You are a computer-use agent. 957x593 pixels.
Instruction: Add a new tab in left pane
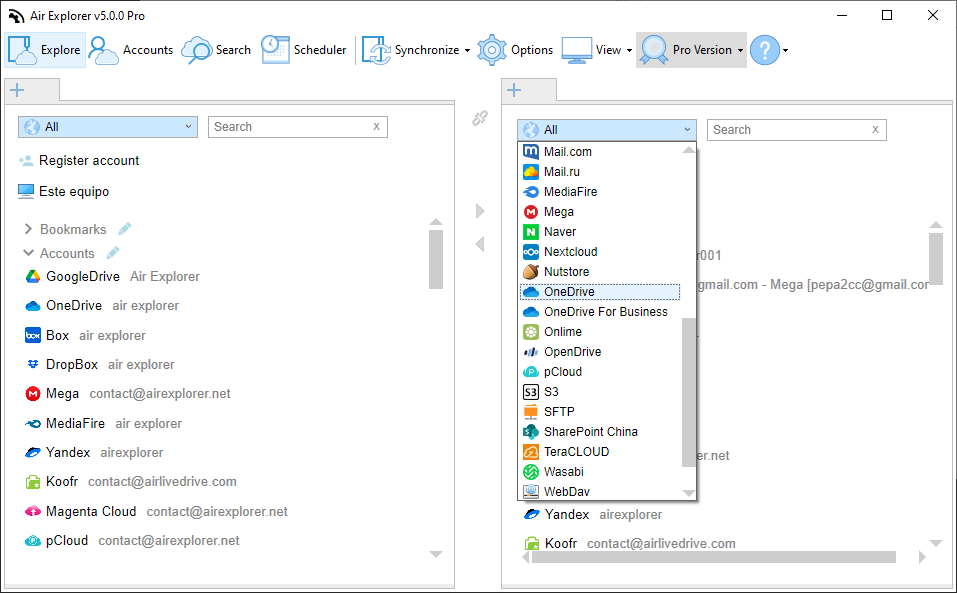coord(17,90)
